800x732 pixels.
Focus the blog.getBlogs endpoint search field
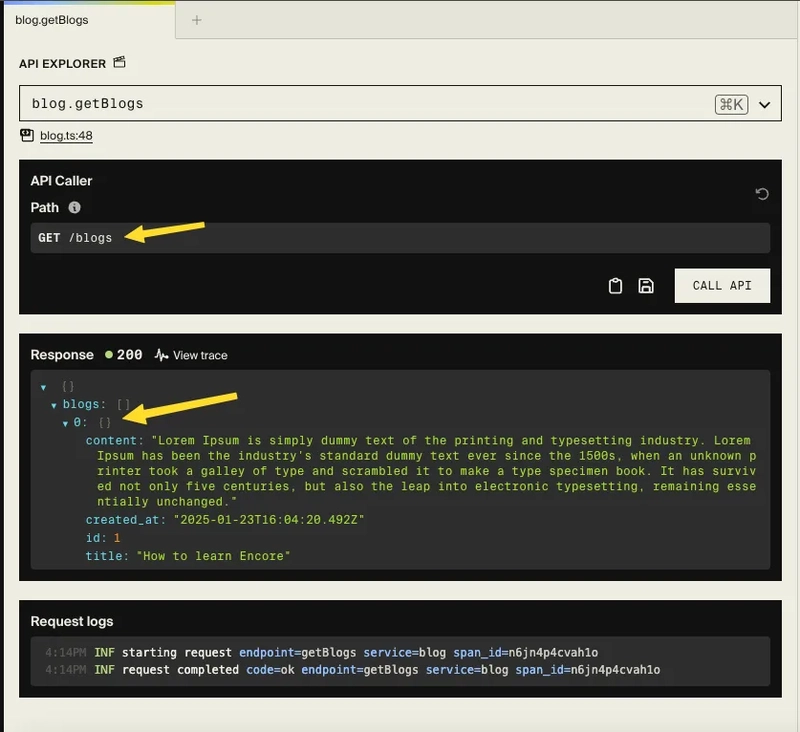[400, 104]
